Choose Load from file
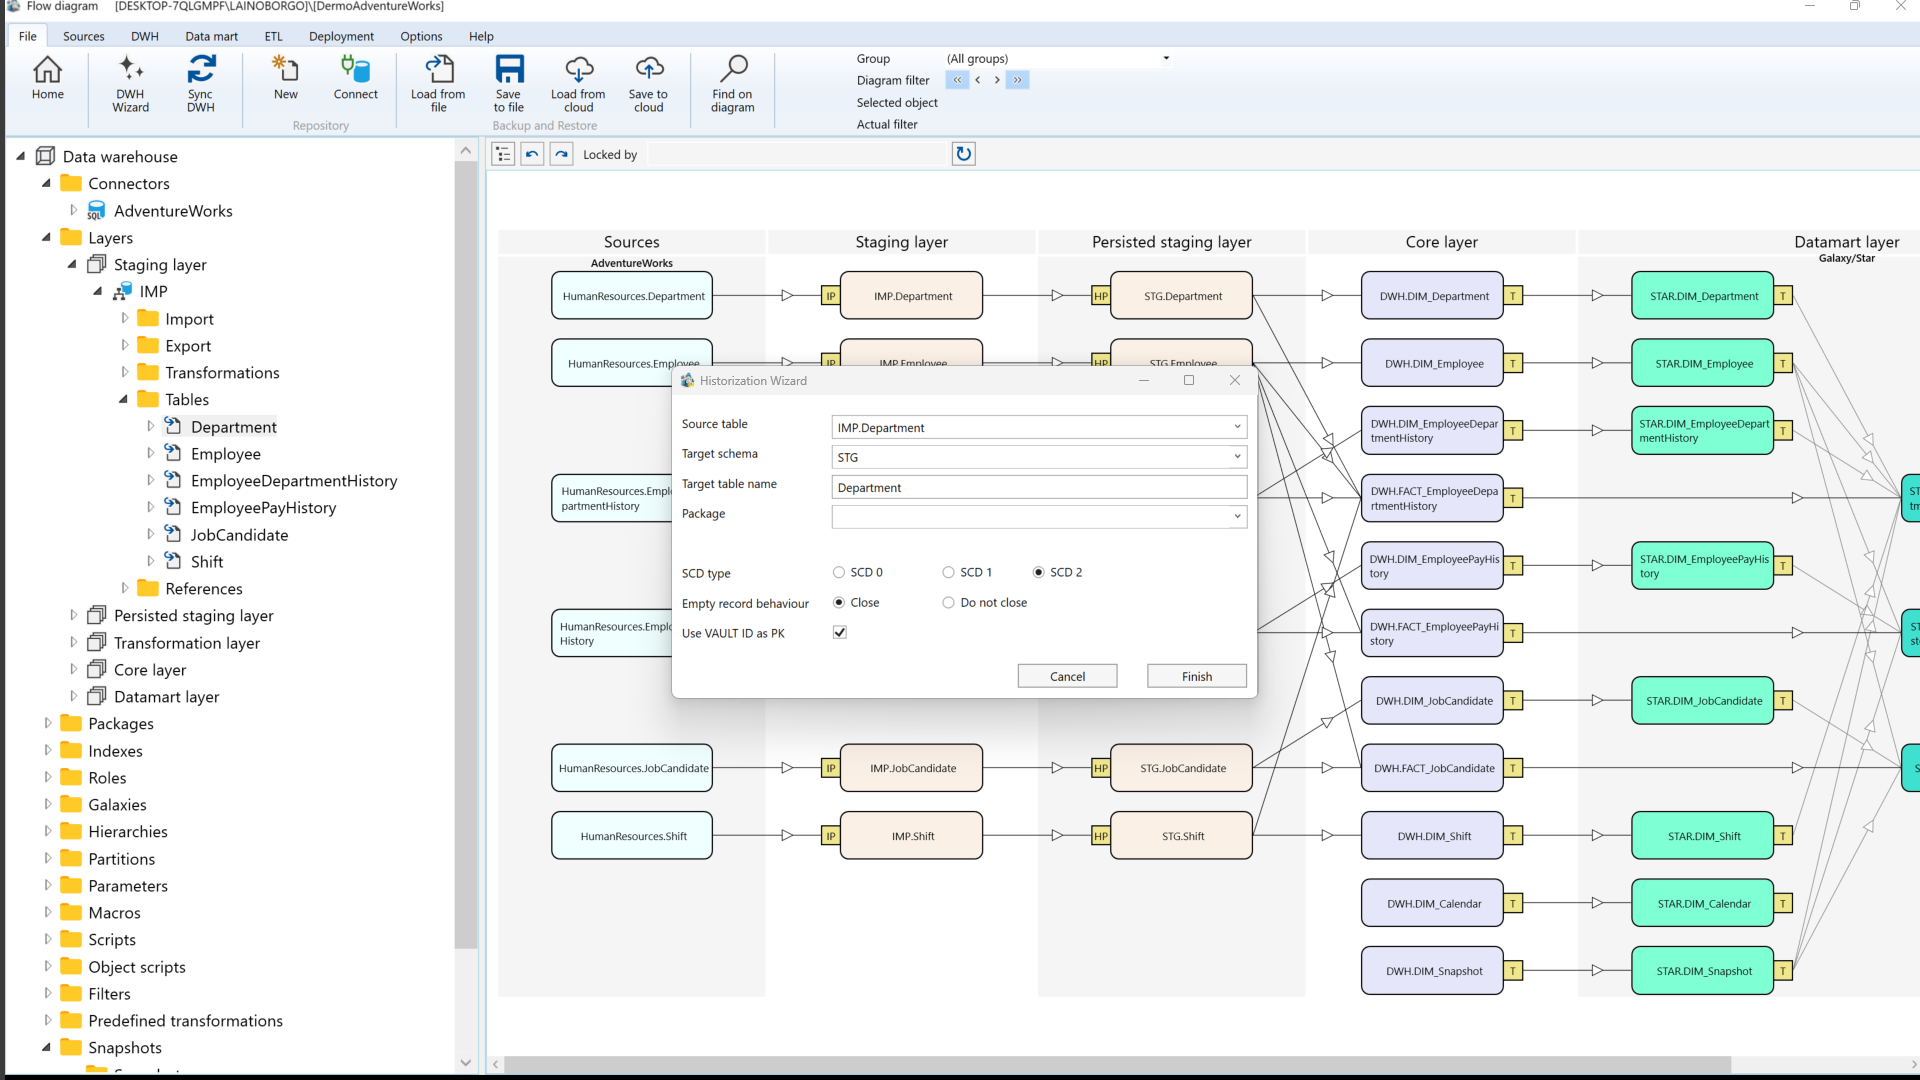This screenshot has width=1920, height=1080. click(438, 84)
